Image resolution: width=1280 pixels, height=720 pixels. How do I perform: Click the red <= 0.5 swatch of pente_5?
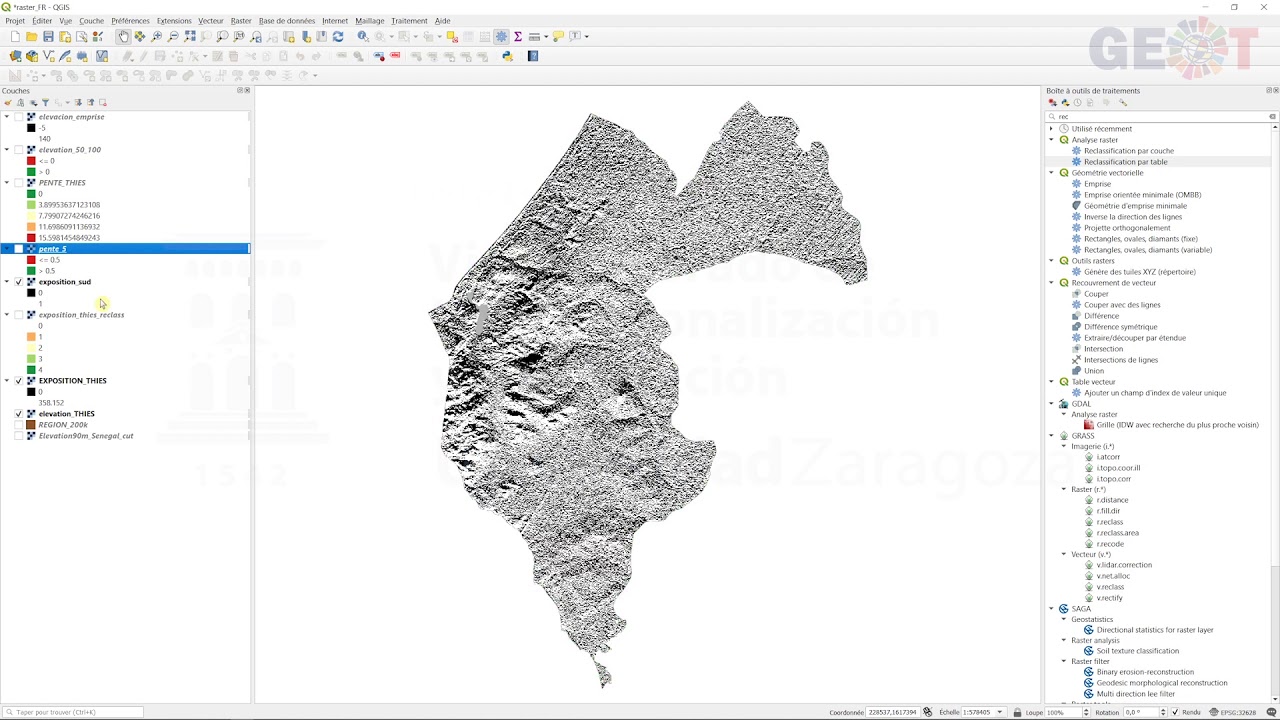coord(31,260)
